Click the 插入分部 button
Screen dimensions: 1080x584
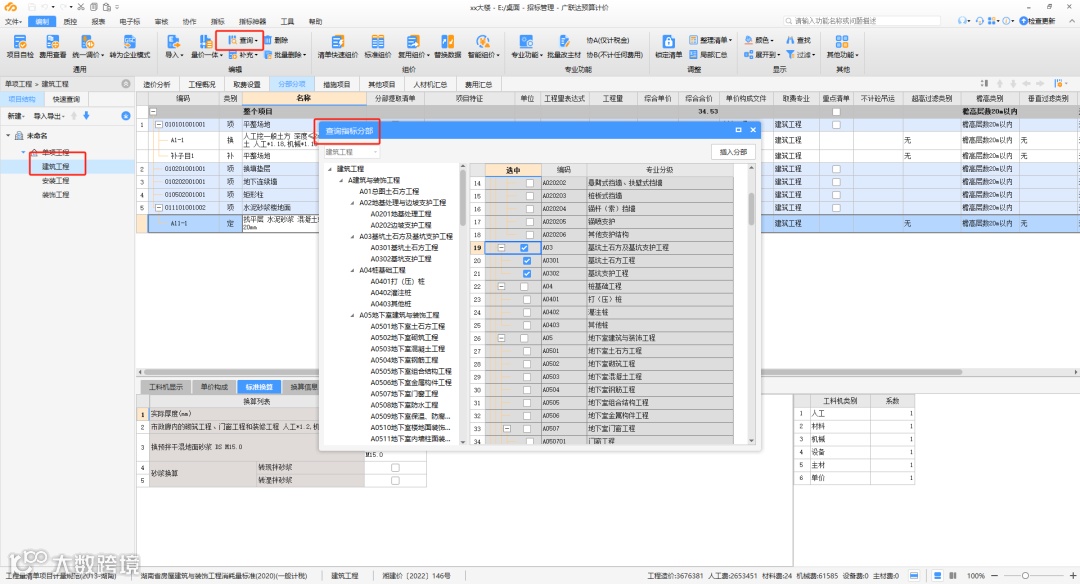tap(733, 152)
